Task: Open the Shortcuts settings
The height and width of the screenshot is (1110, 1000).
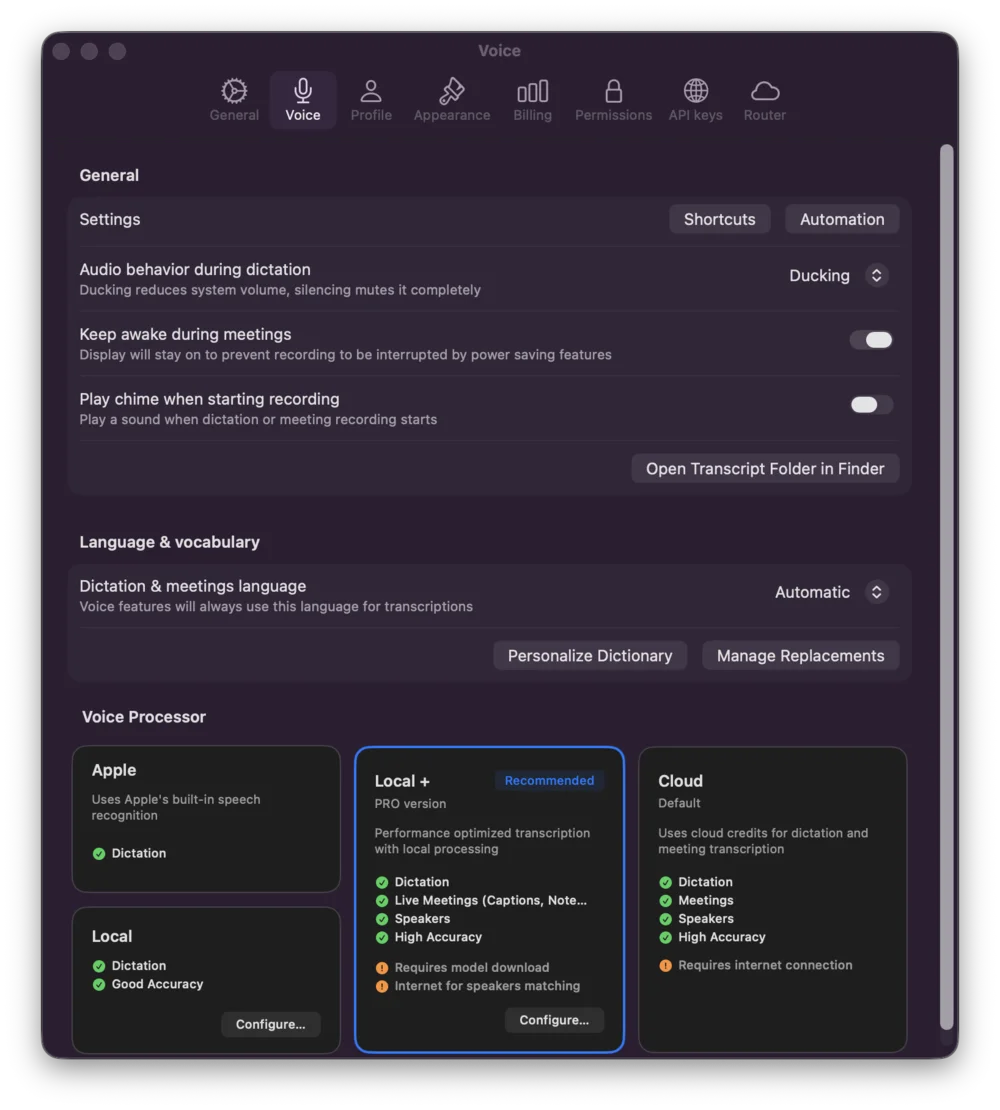Action: (719, 219)
